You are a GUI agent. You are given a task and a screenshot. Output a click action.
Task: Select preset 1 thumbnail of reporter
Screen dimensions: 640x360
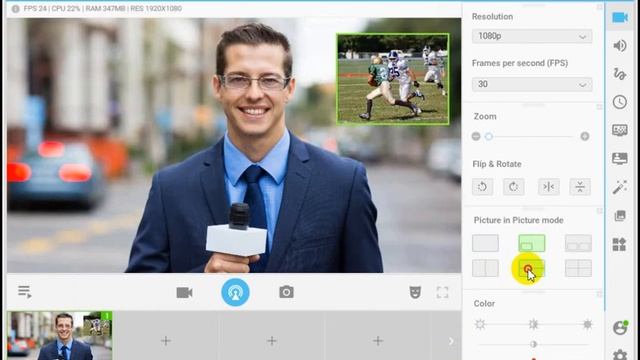tap(60, 336)
